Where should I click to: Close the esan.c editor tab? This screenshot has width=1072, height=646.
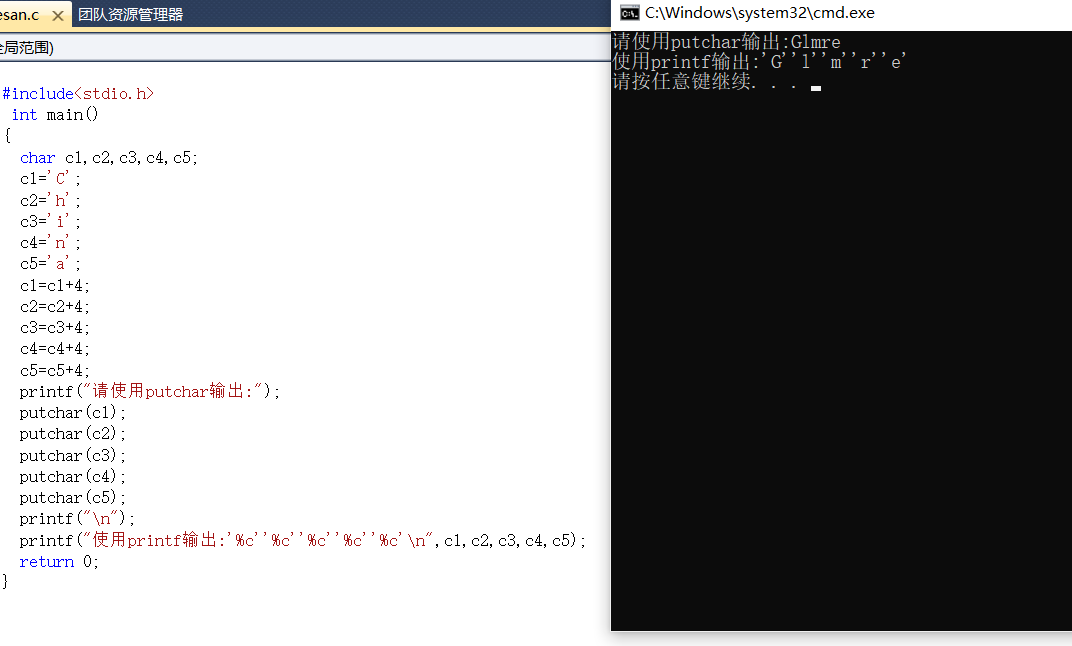point(58,15)
